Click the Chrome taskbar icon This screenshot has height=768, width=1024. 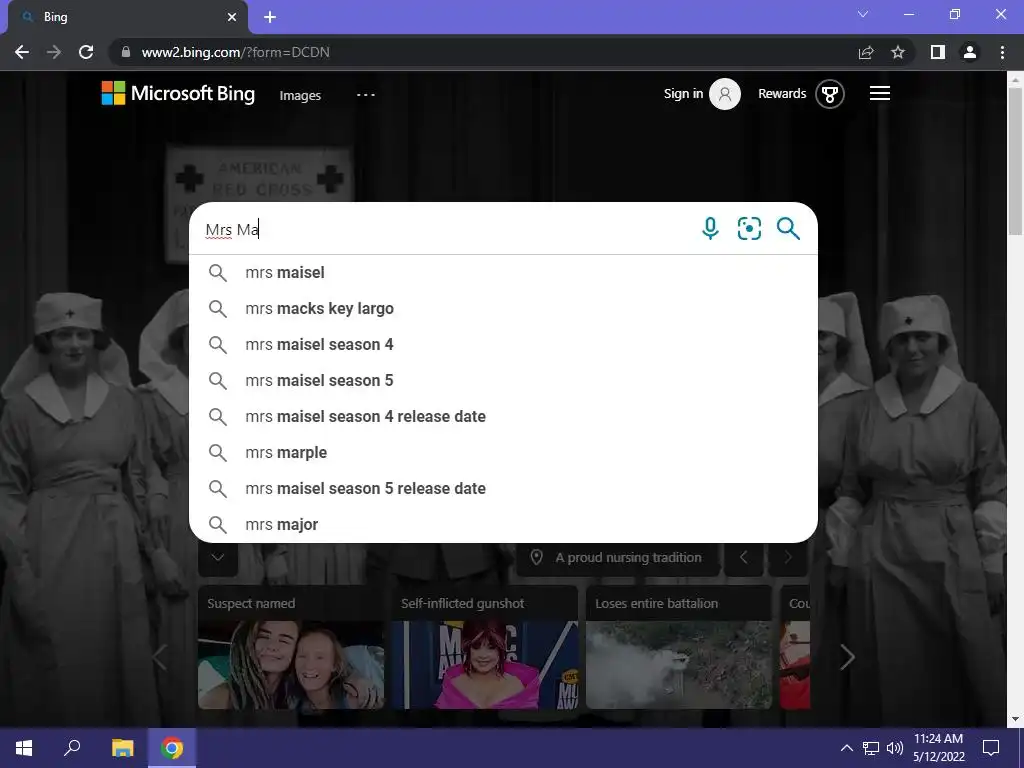[172, 747]
